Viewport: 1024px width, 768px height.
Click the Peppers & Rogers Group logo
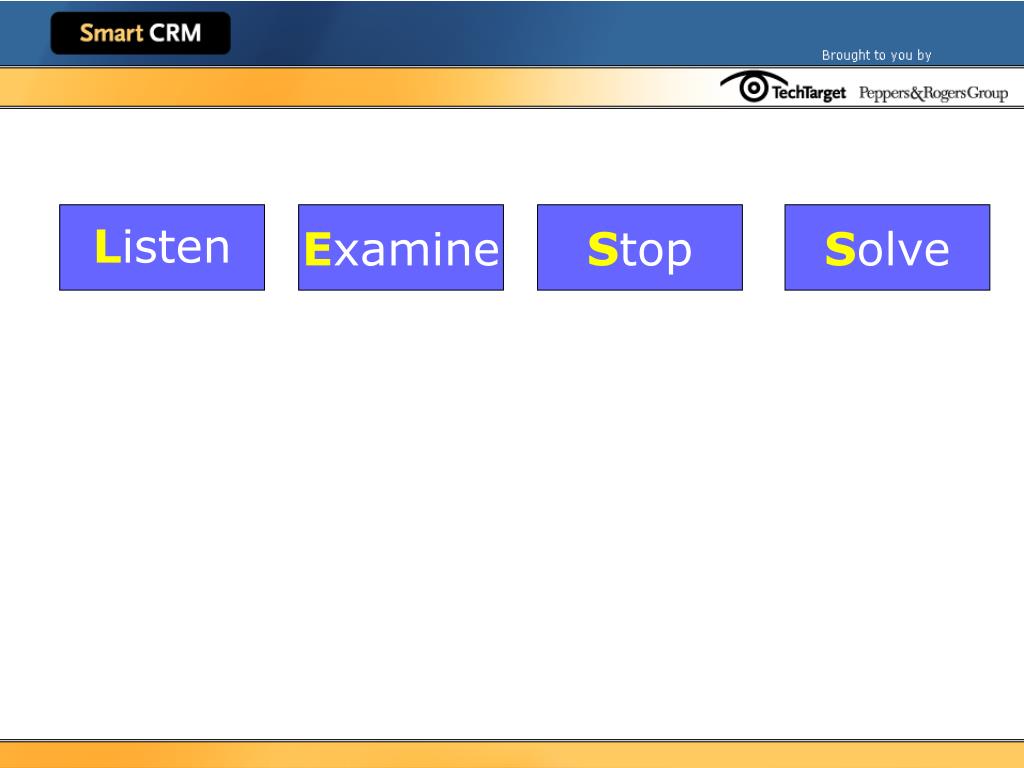click(x=933, y=93)
